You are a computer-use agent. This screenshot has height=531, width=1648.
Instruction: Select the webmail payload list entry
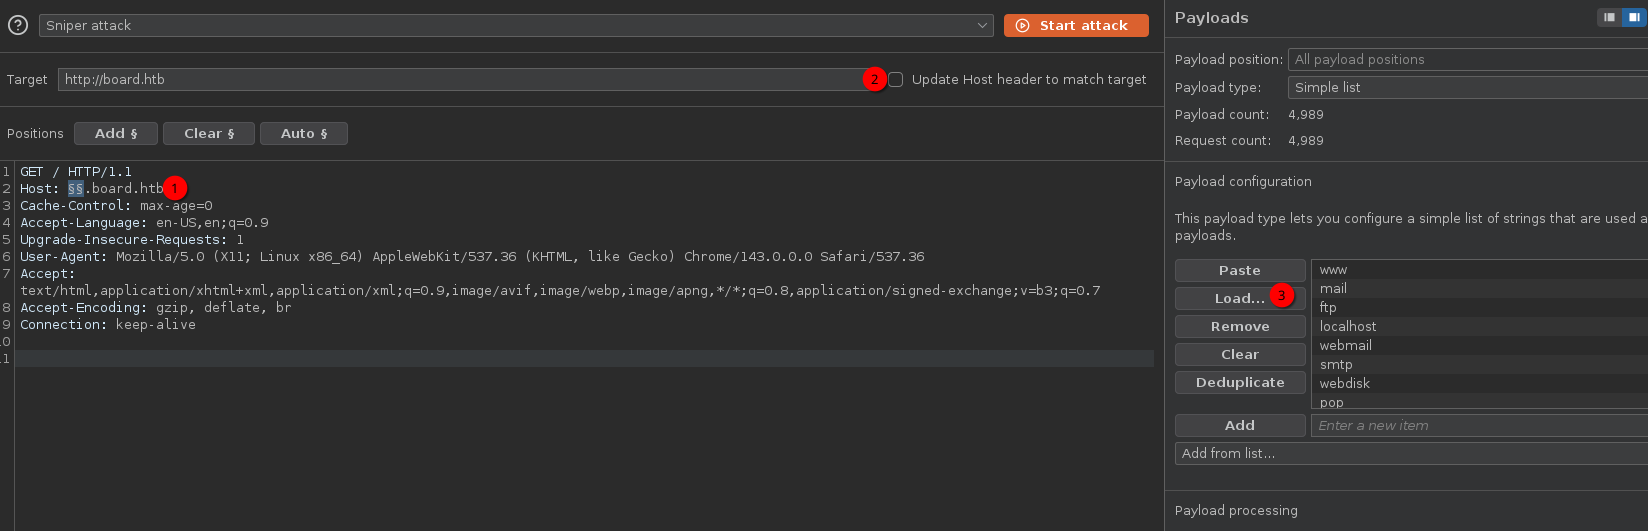[1346, 345]
